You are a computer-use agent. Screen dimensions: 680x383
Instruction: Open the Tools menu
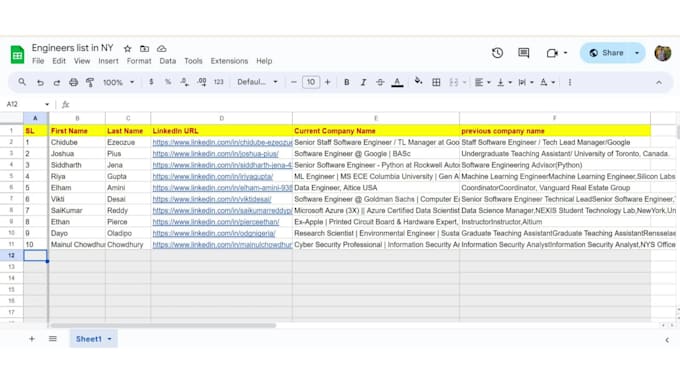tap(193, 61)
